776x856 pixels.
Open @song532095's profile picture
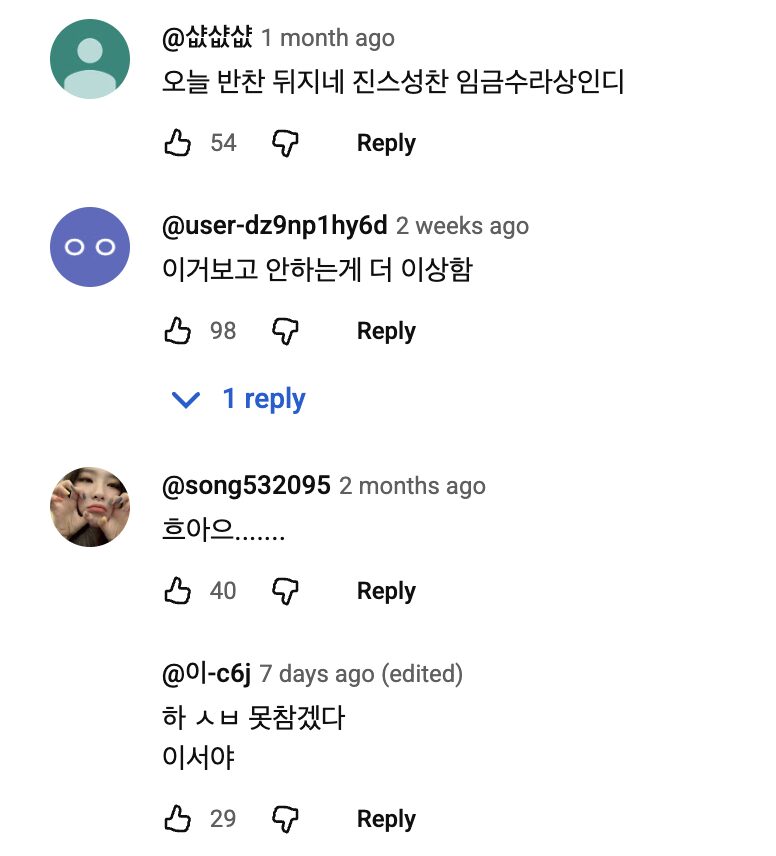tap(90, 507)
